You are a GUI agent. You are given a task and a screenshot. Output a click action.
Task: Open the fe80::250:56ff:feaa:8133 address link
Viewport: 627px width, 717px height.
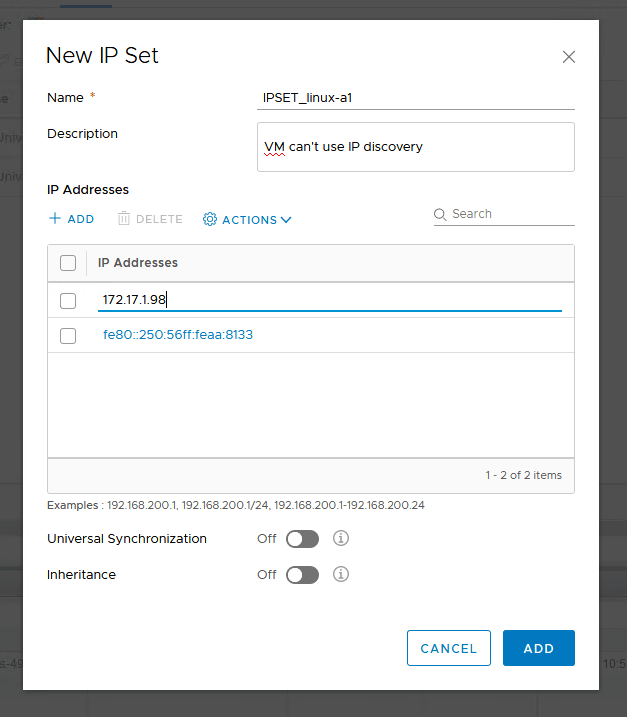click(178, 335)
